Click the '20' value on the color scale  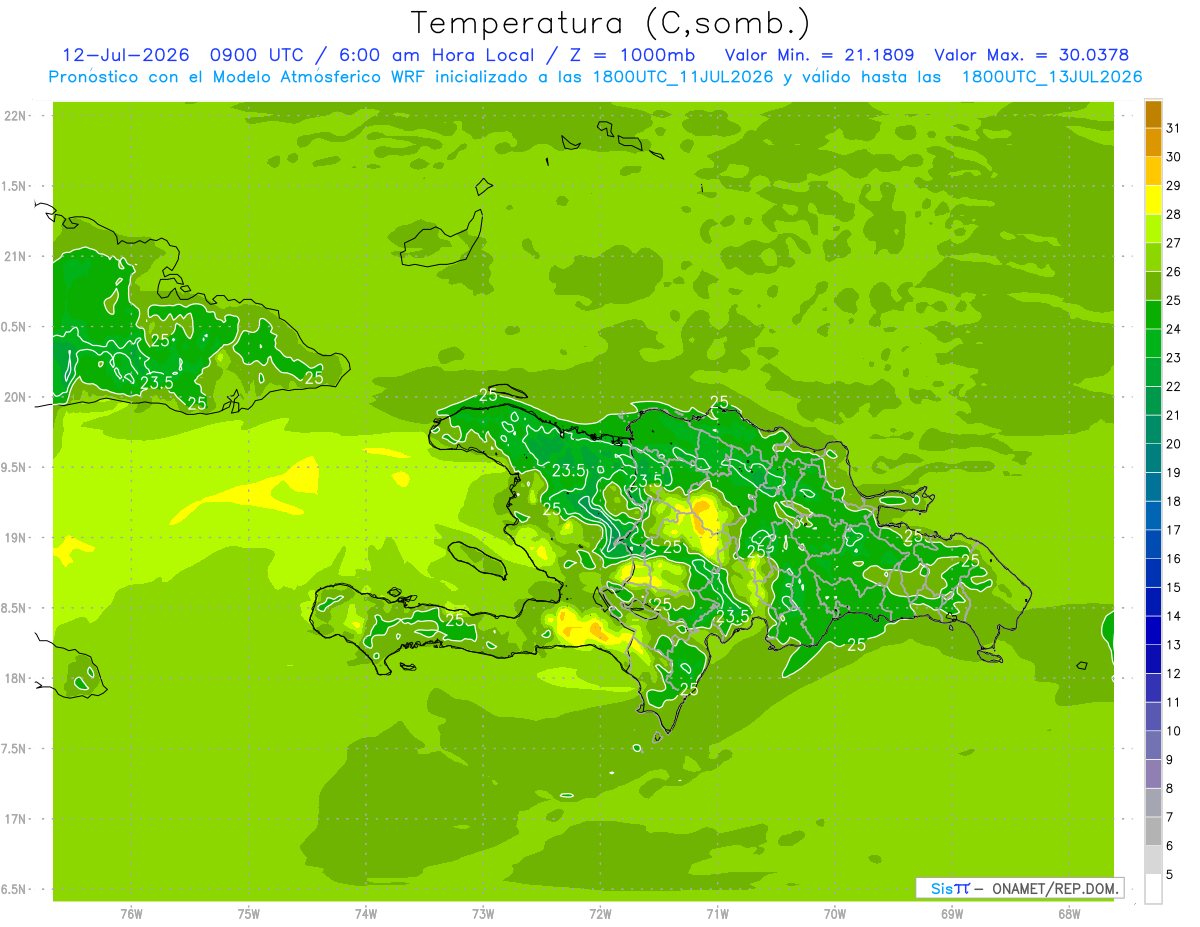pyautogui.click(x=1174, y=443)
